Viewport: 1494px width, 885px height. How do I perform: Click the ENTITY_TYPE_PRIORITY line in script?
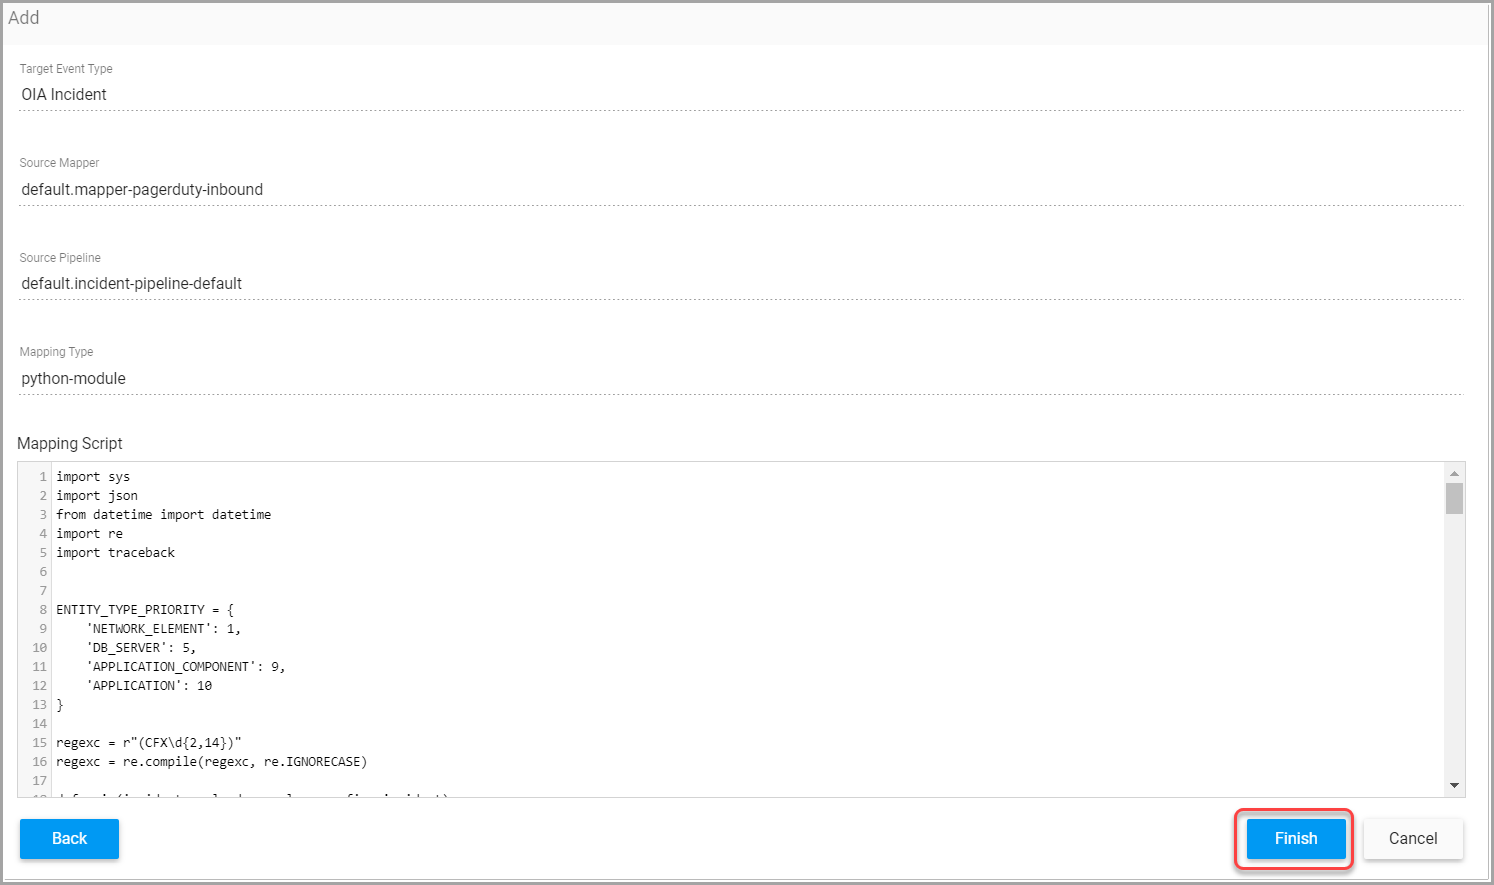pyautogui.click(x=144, y=609)
